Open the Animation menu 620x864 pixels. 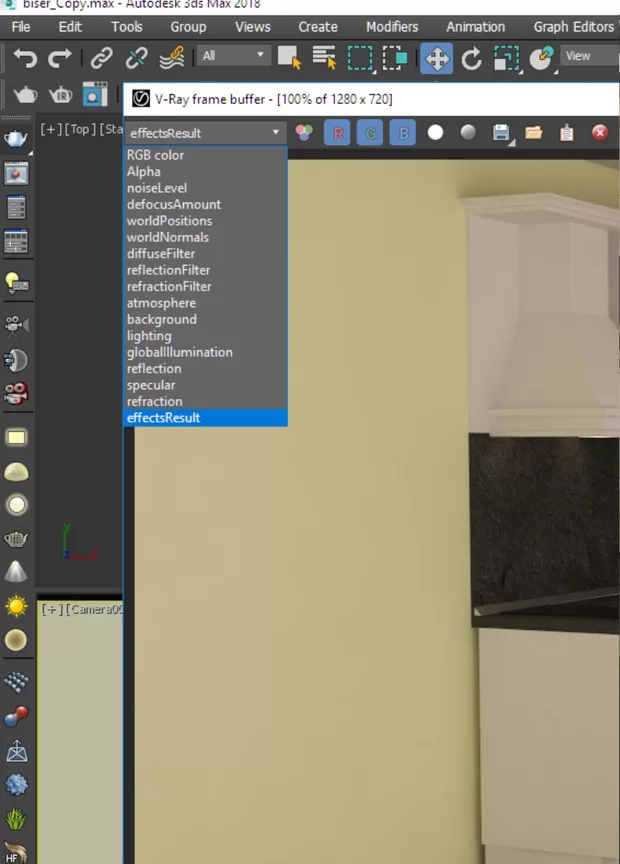point(476,27)
